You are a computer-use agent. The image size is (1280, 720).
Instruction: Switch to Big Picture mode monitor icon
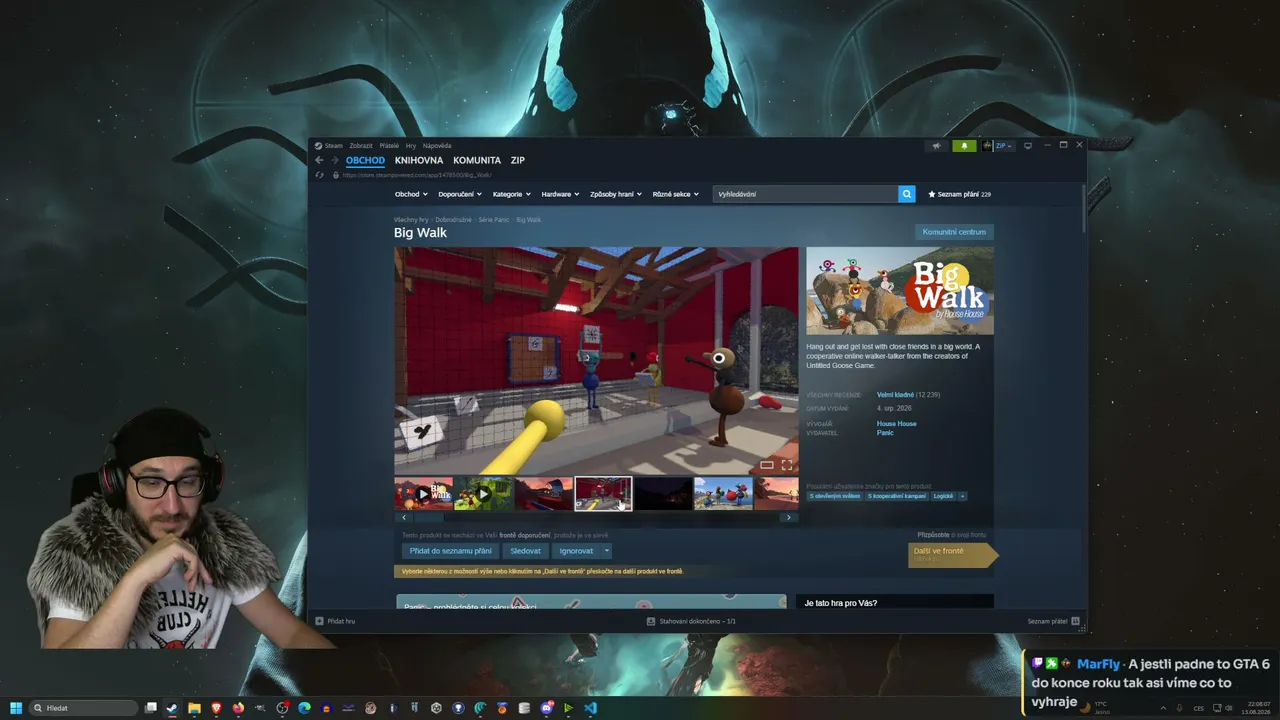(x=1027, y=146)
